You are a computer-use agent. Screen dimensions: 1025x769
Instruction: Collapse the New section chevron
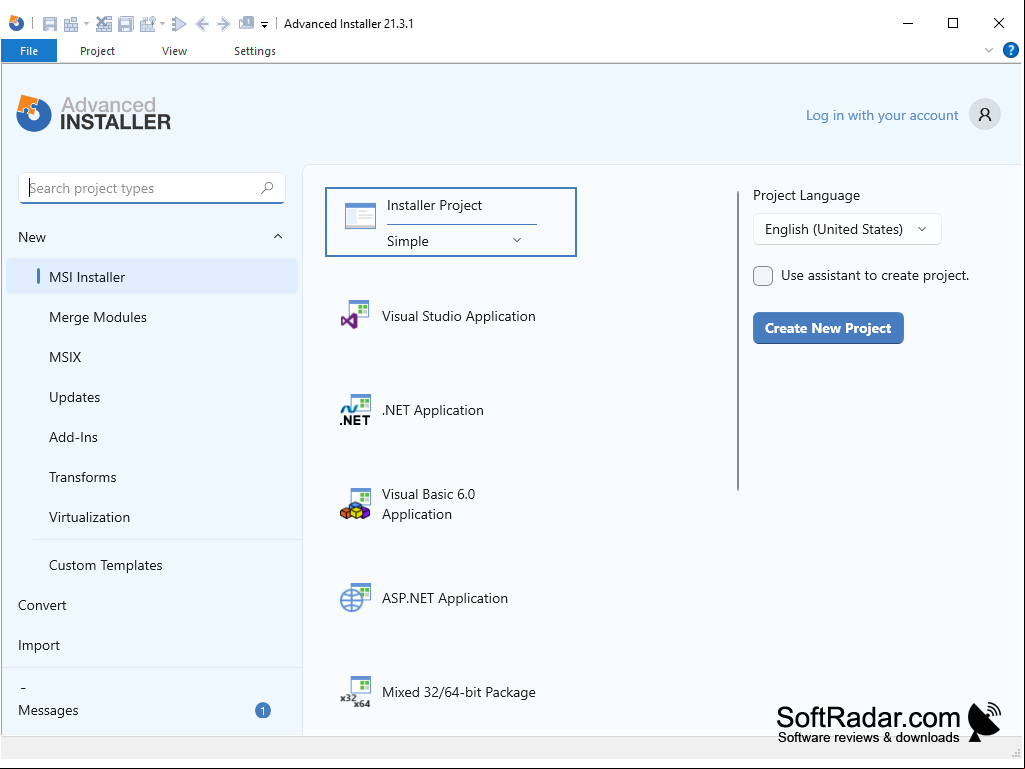click(x=278, y=237)
